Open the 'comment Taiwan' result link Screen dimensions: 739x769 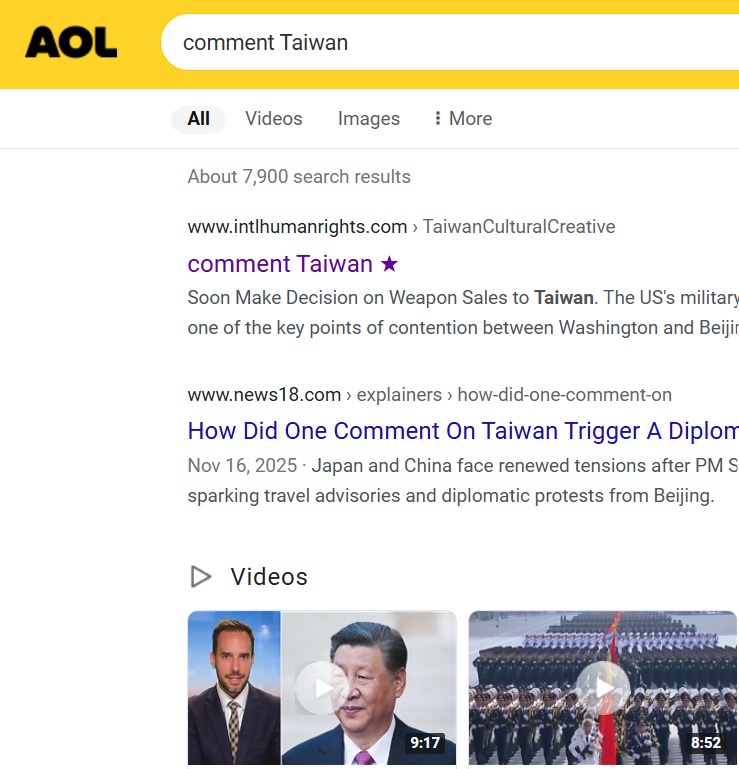coord(280,264)
